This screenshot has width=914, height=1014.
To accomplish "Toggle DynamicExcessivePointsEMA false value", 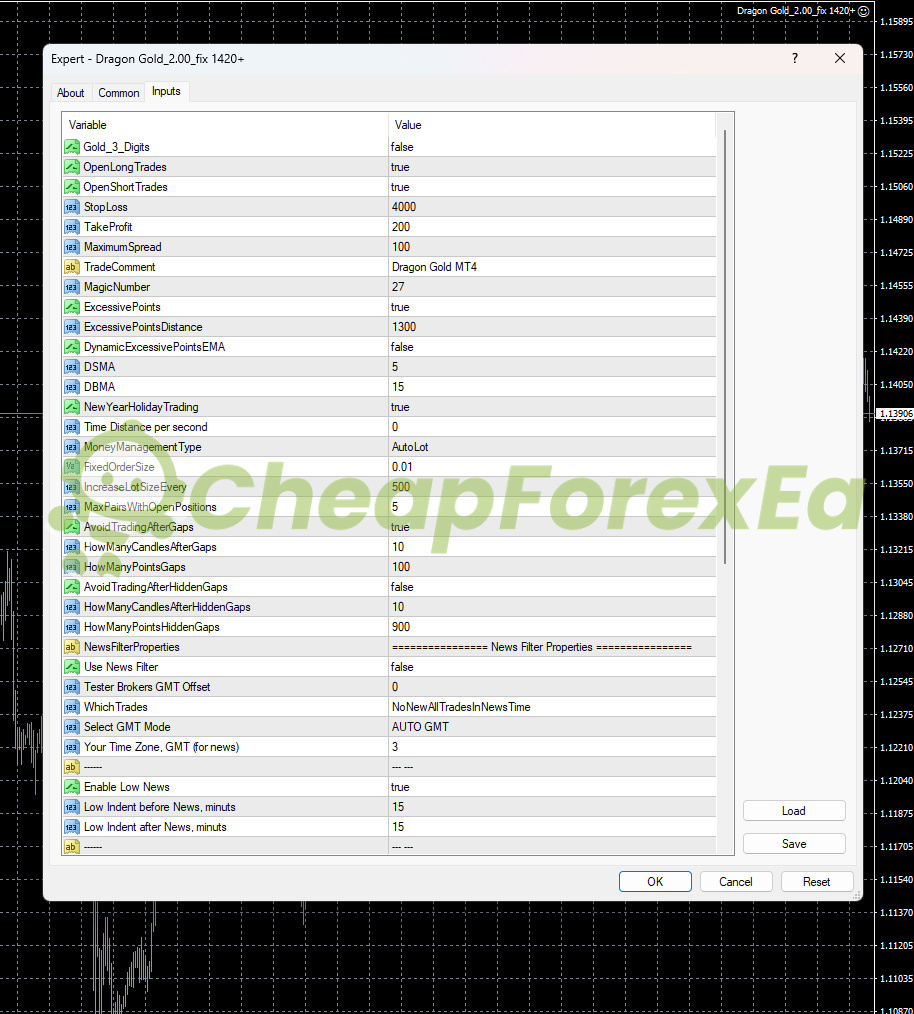I will click(x=552, y=347).
